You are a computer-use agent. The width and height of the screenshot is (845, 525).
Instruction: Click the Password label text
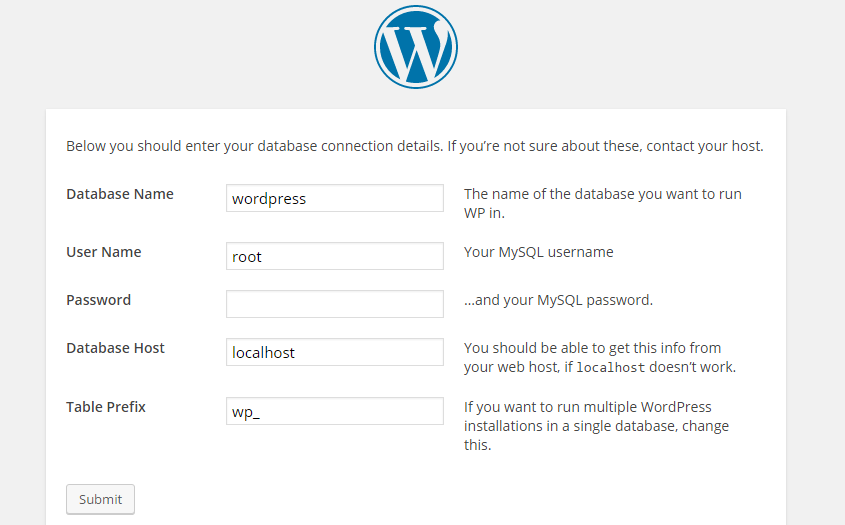[x=99, y=300]
